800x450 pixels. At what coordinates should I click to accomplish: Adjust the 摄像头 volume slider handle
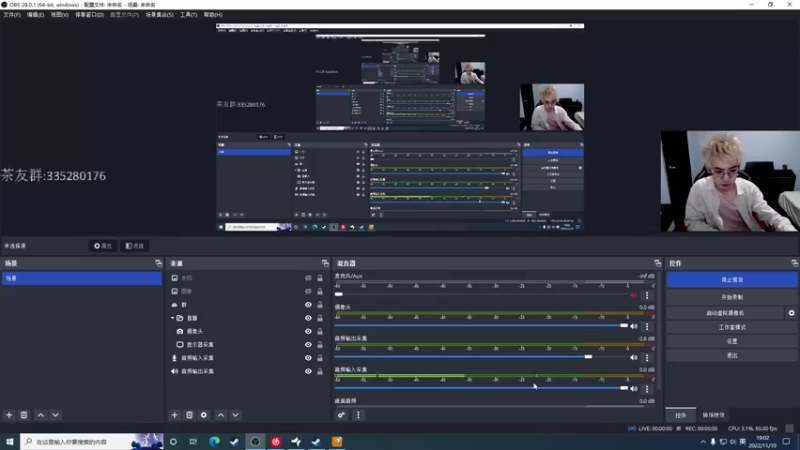click(x=624, y=326)
